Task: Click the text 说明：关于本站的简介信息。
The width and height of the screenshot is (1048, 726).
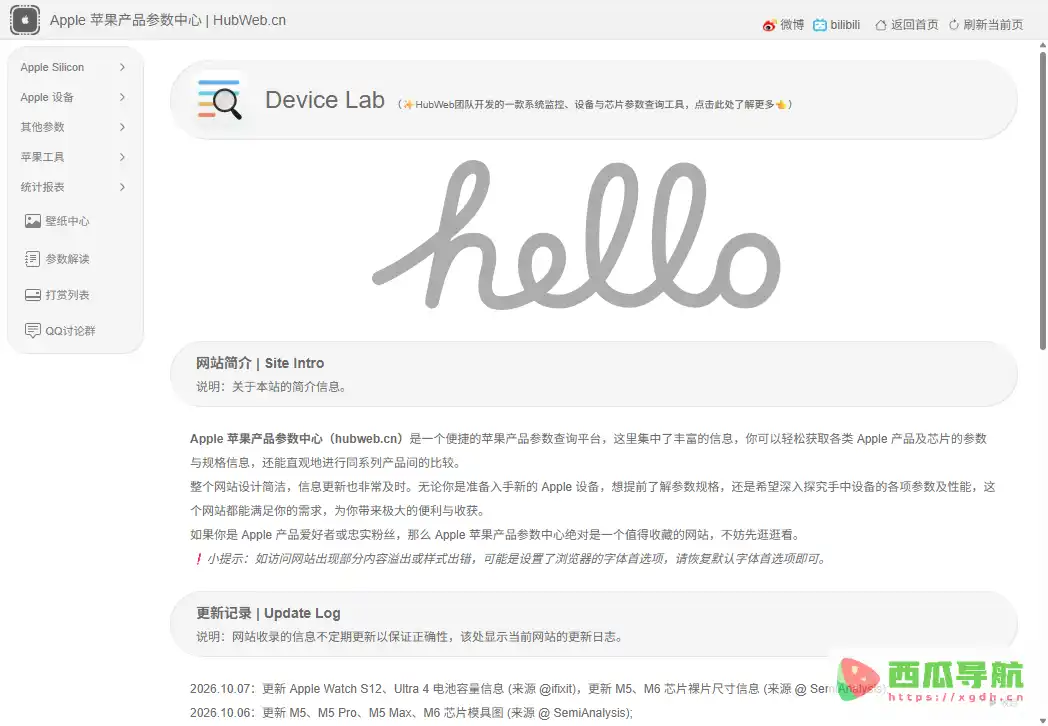Action: [x=271, y=386]
